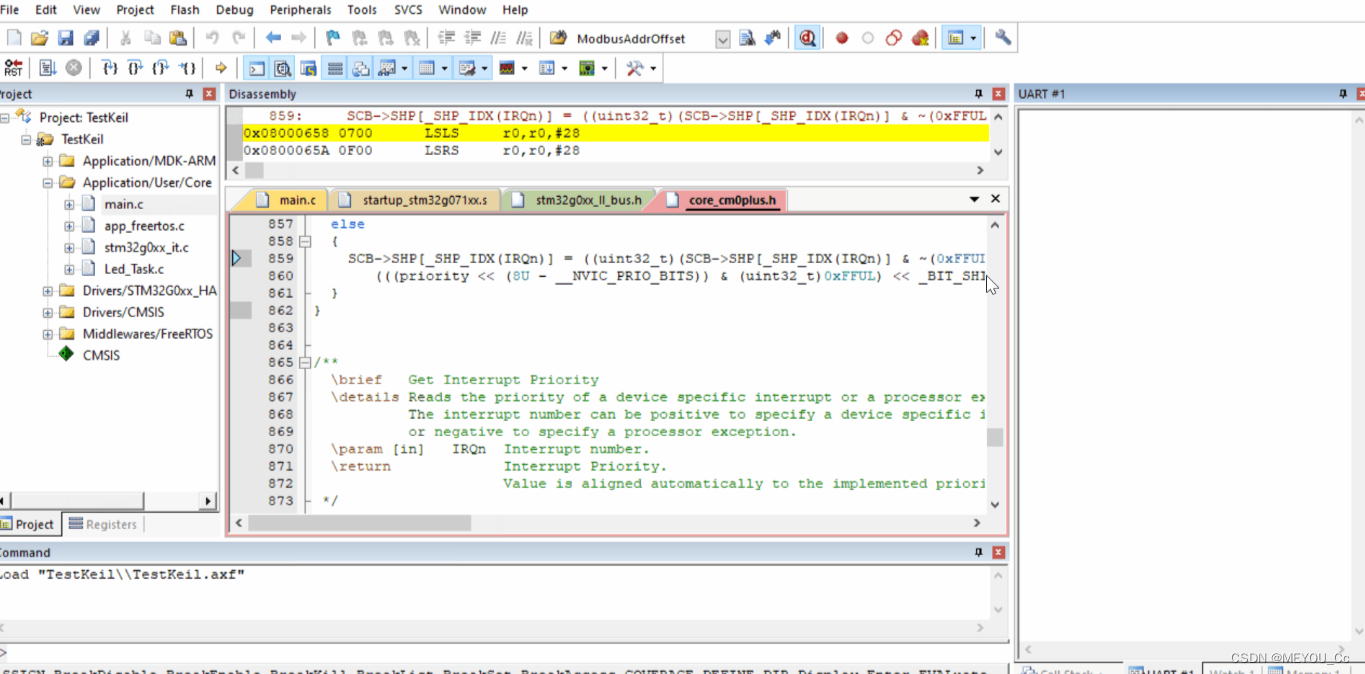Click the Save All icon

pos(91,38)
